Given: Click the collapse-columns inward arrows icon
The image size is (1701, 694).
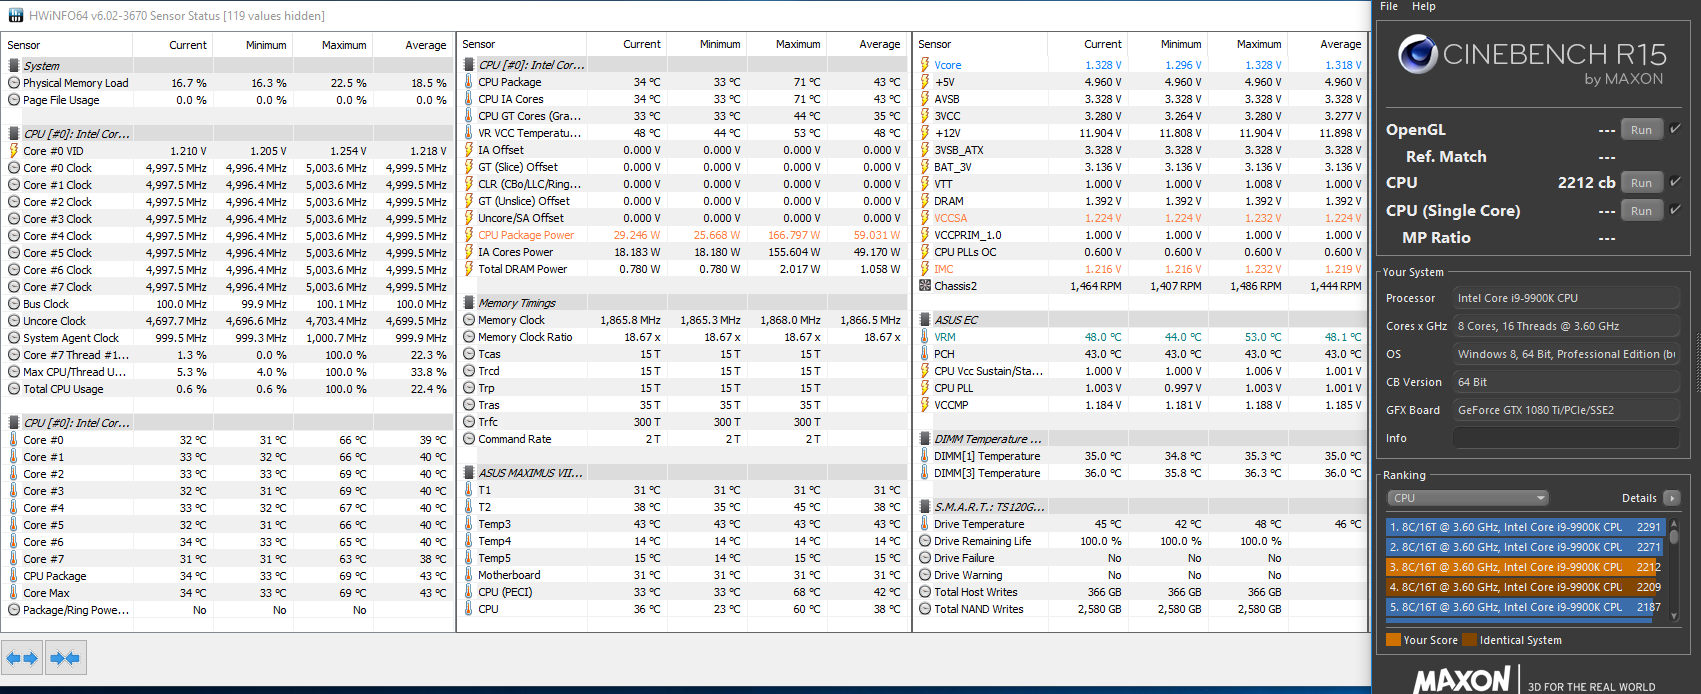Looking at the screenshot, I should pyautogui.click(x=65, y=658).
